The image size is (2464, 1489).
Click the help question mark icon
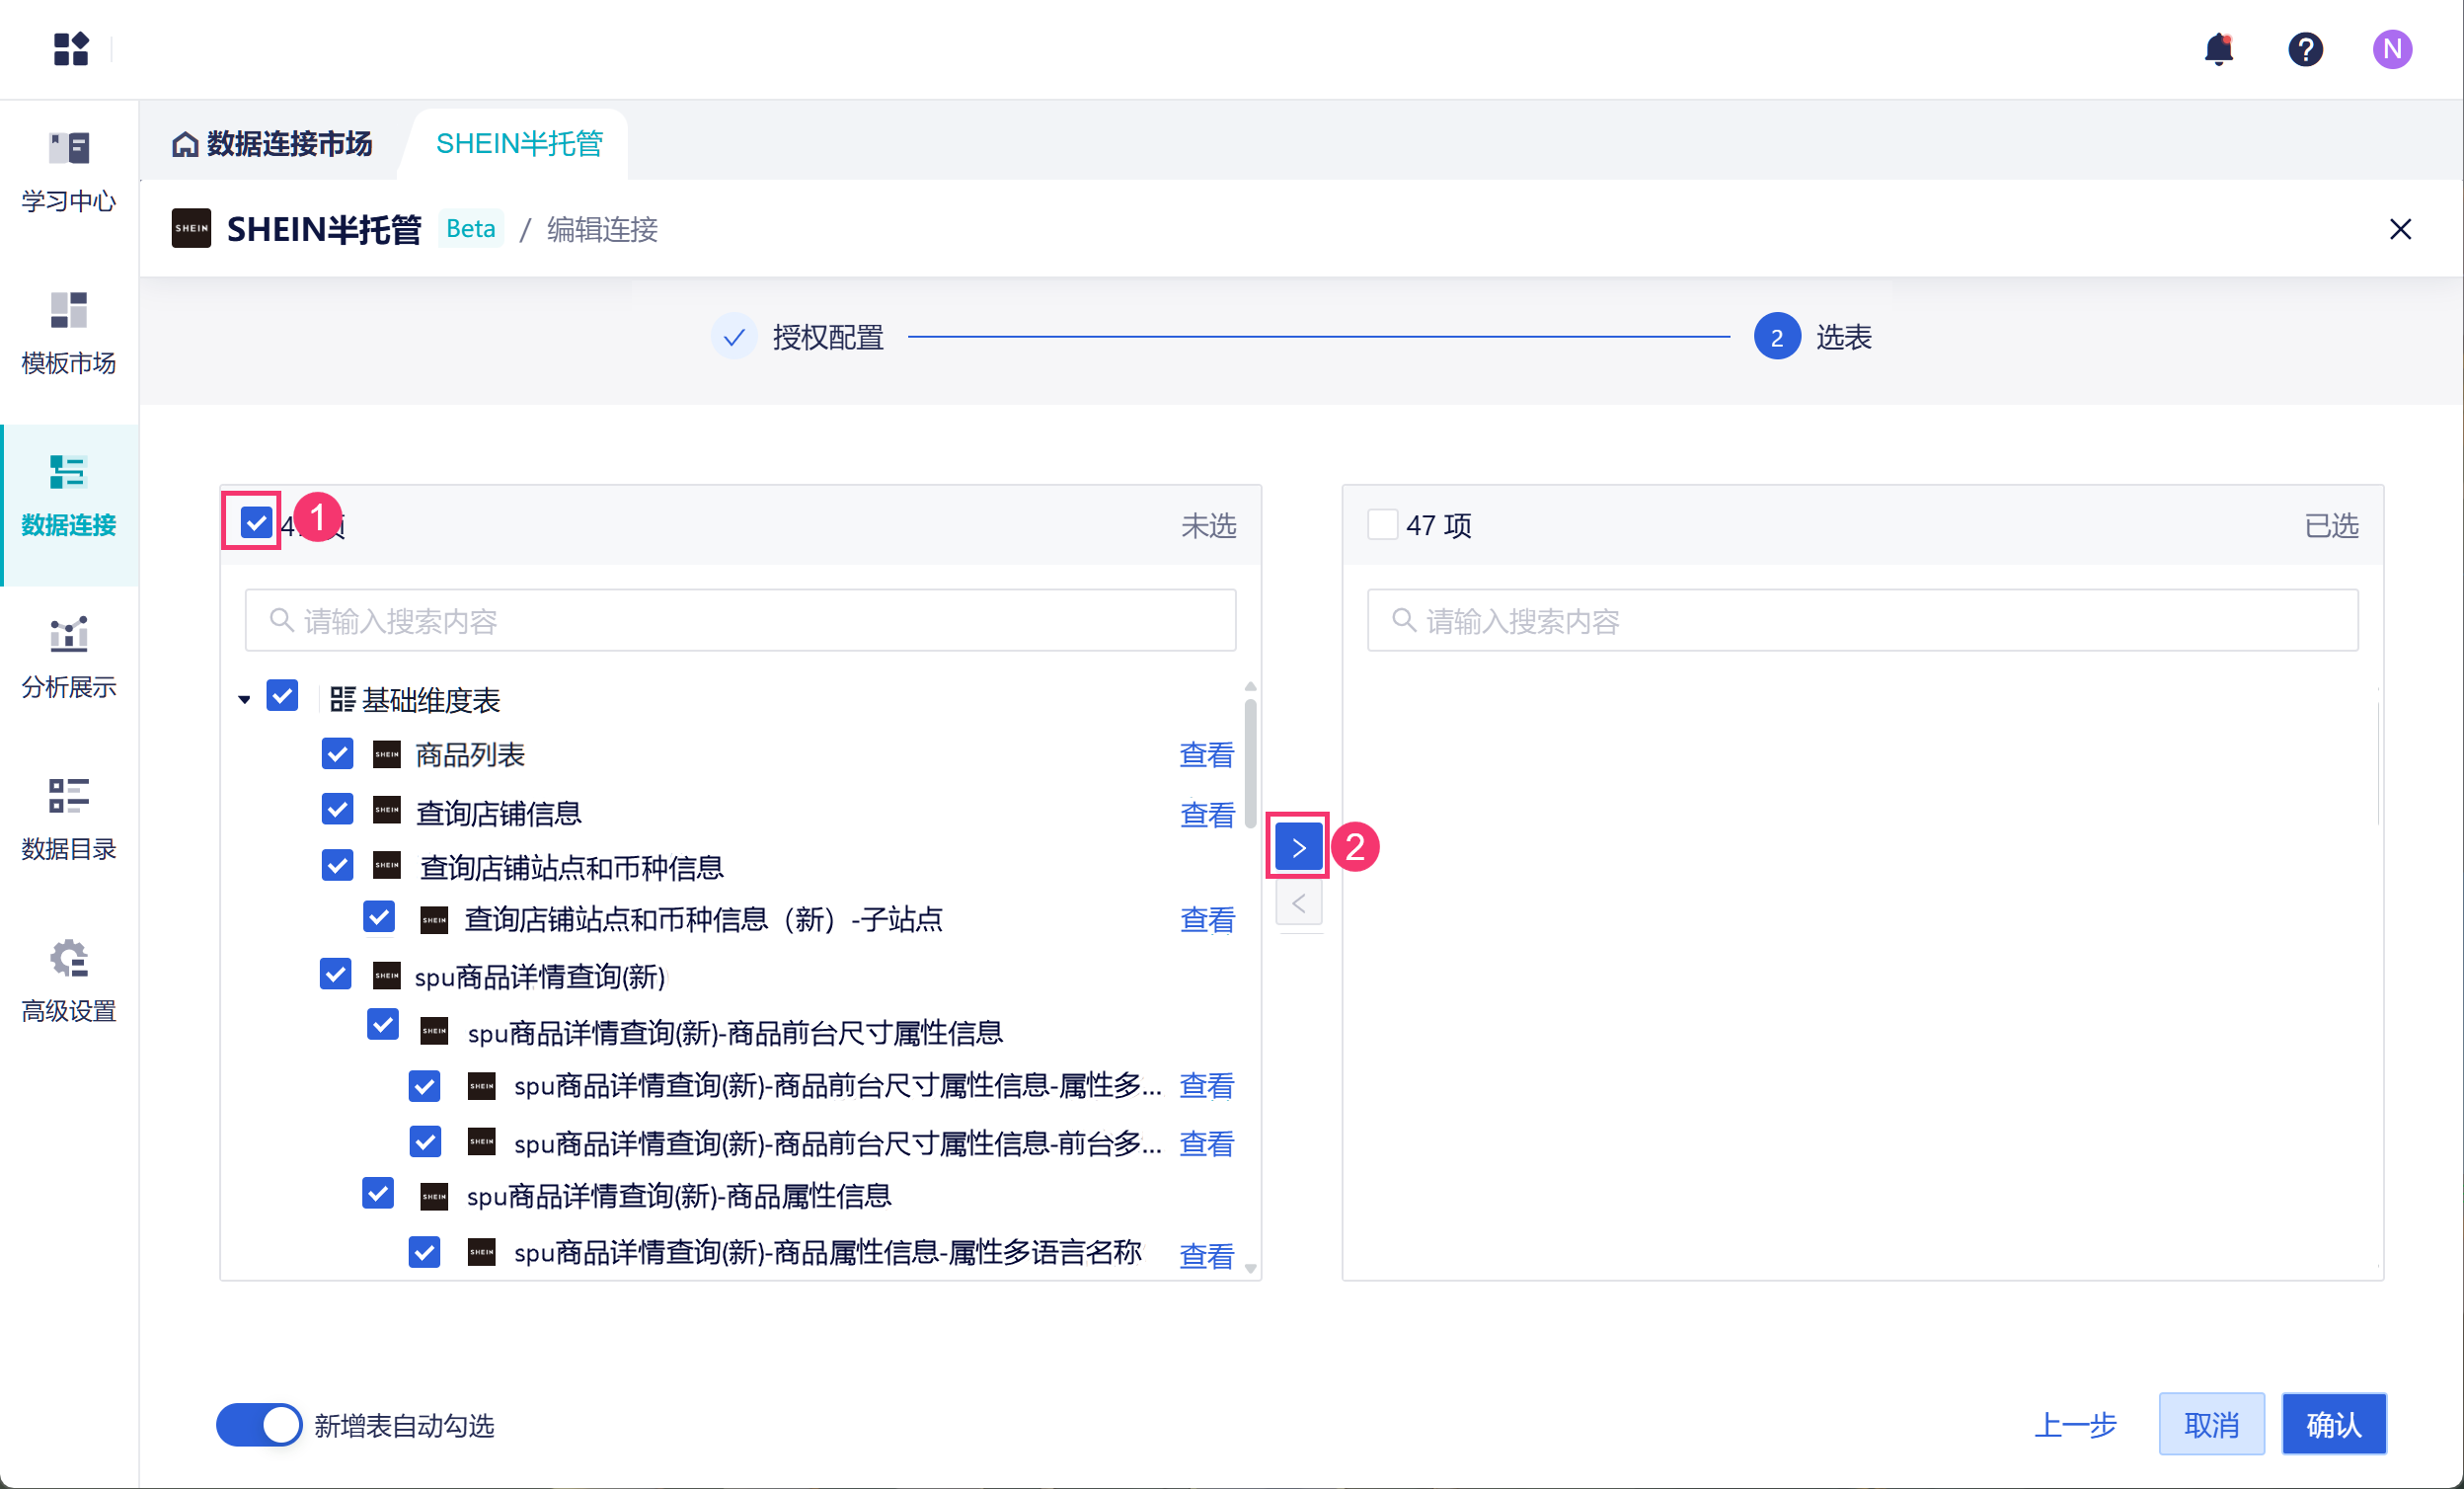pos(2304,49)
